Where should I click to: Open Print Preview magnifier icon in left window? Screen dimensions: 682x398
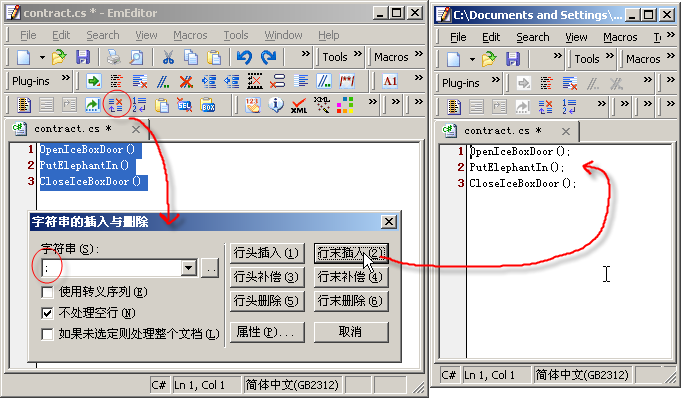click(136, 57)
